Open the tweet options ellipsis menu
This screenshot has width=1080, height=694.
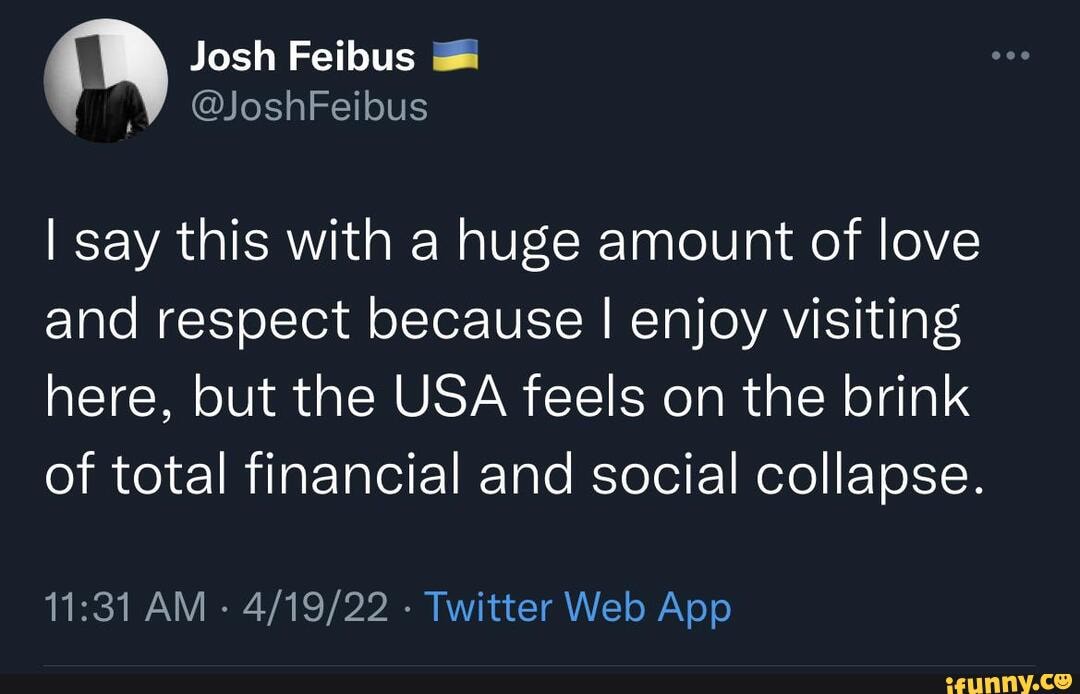(1010, 55)
